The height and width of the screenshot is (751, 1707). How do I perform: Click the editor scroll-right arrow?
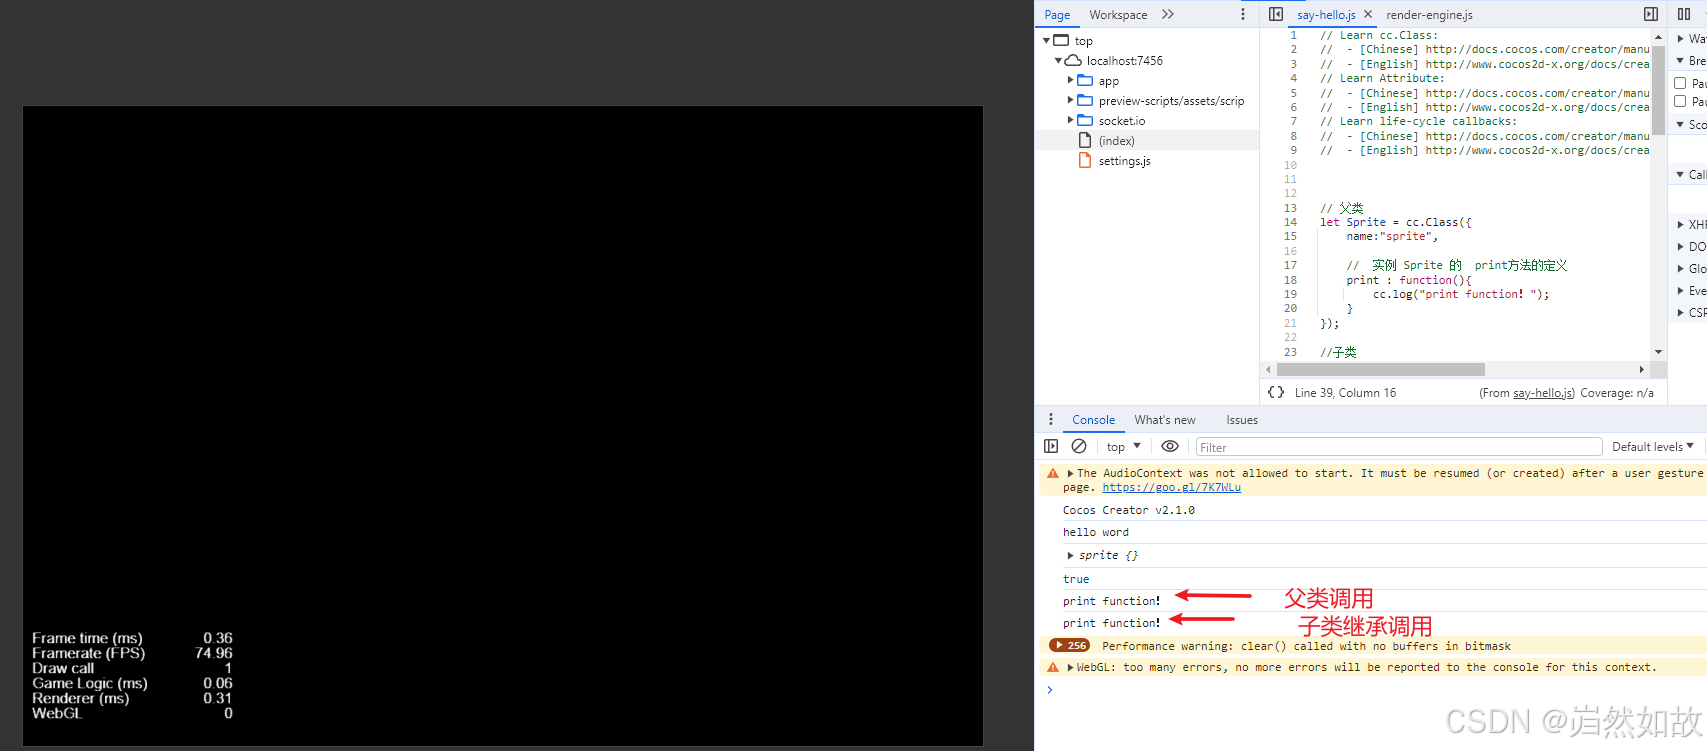tap(1641, 369)
